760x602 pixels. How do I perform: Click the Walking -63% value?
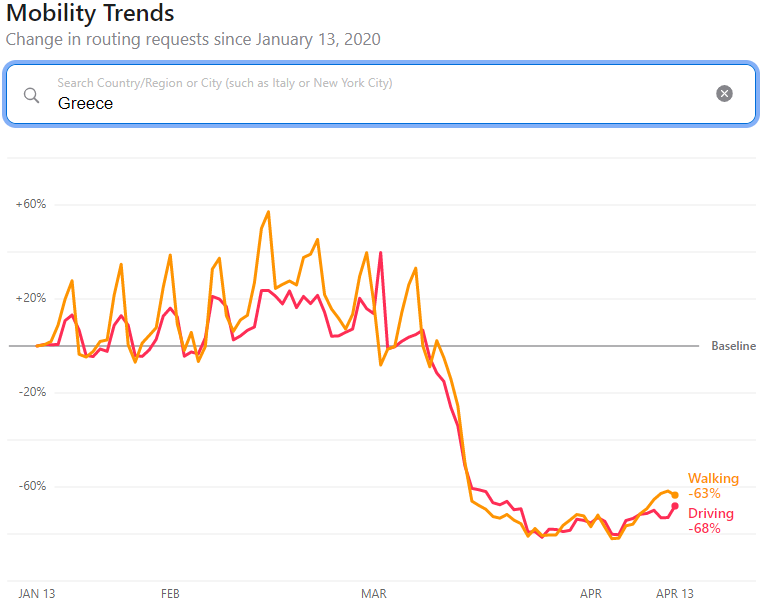click(704, 494)
